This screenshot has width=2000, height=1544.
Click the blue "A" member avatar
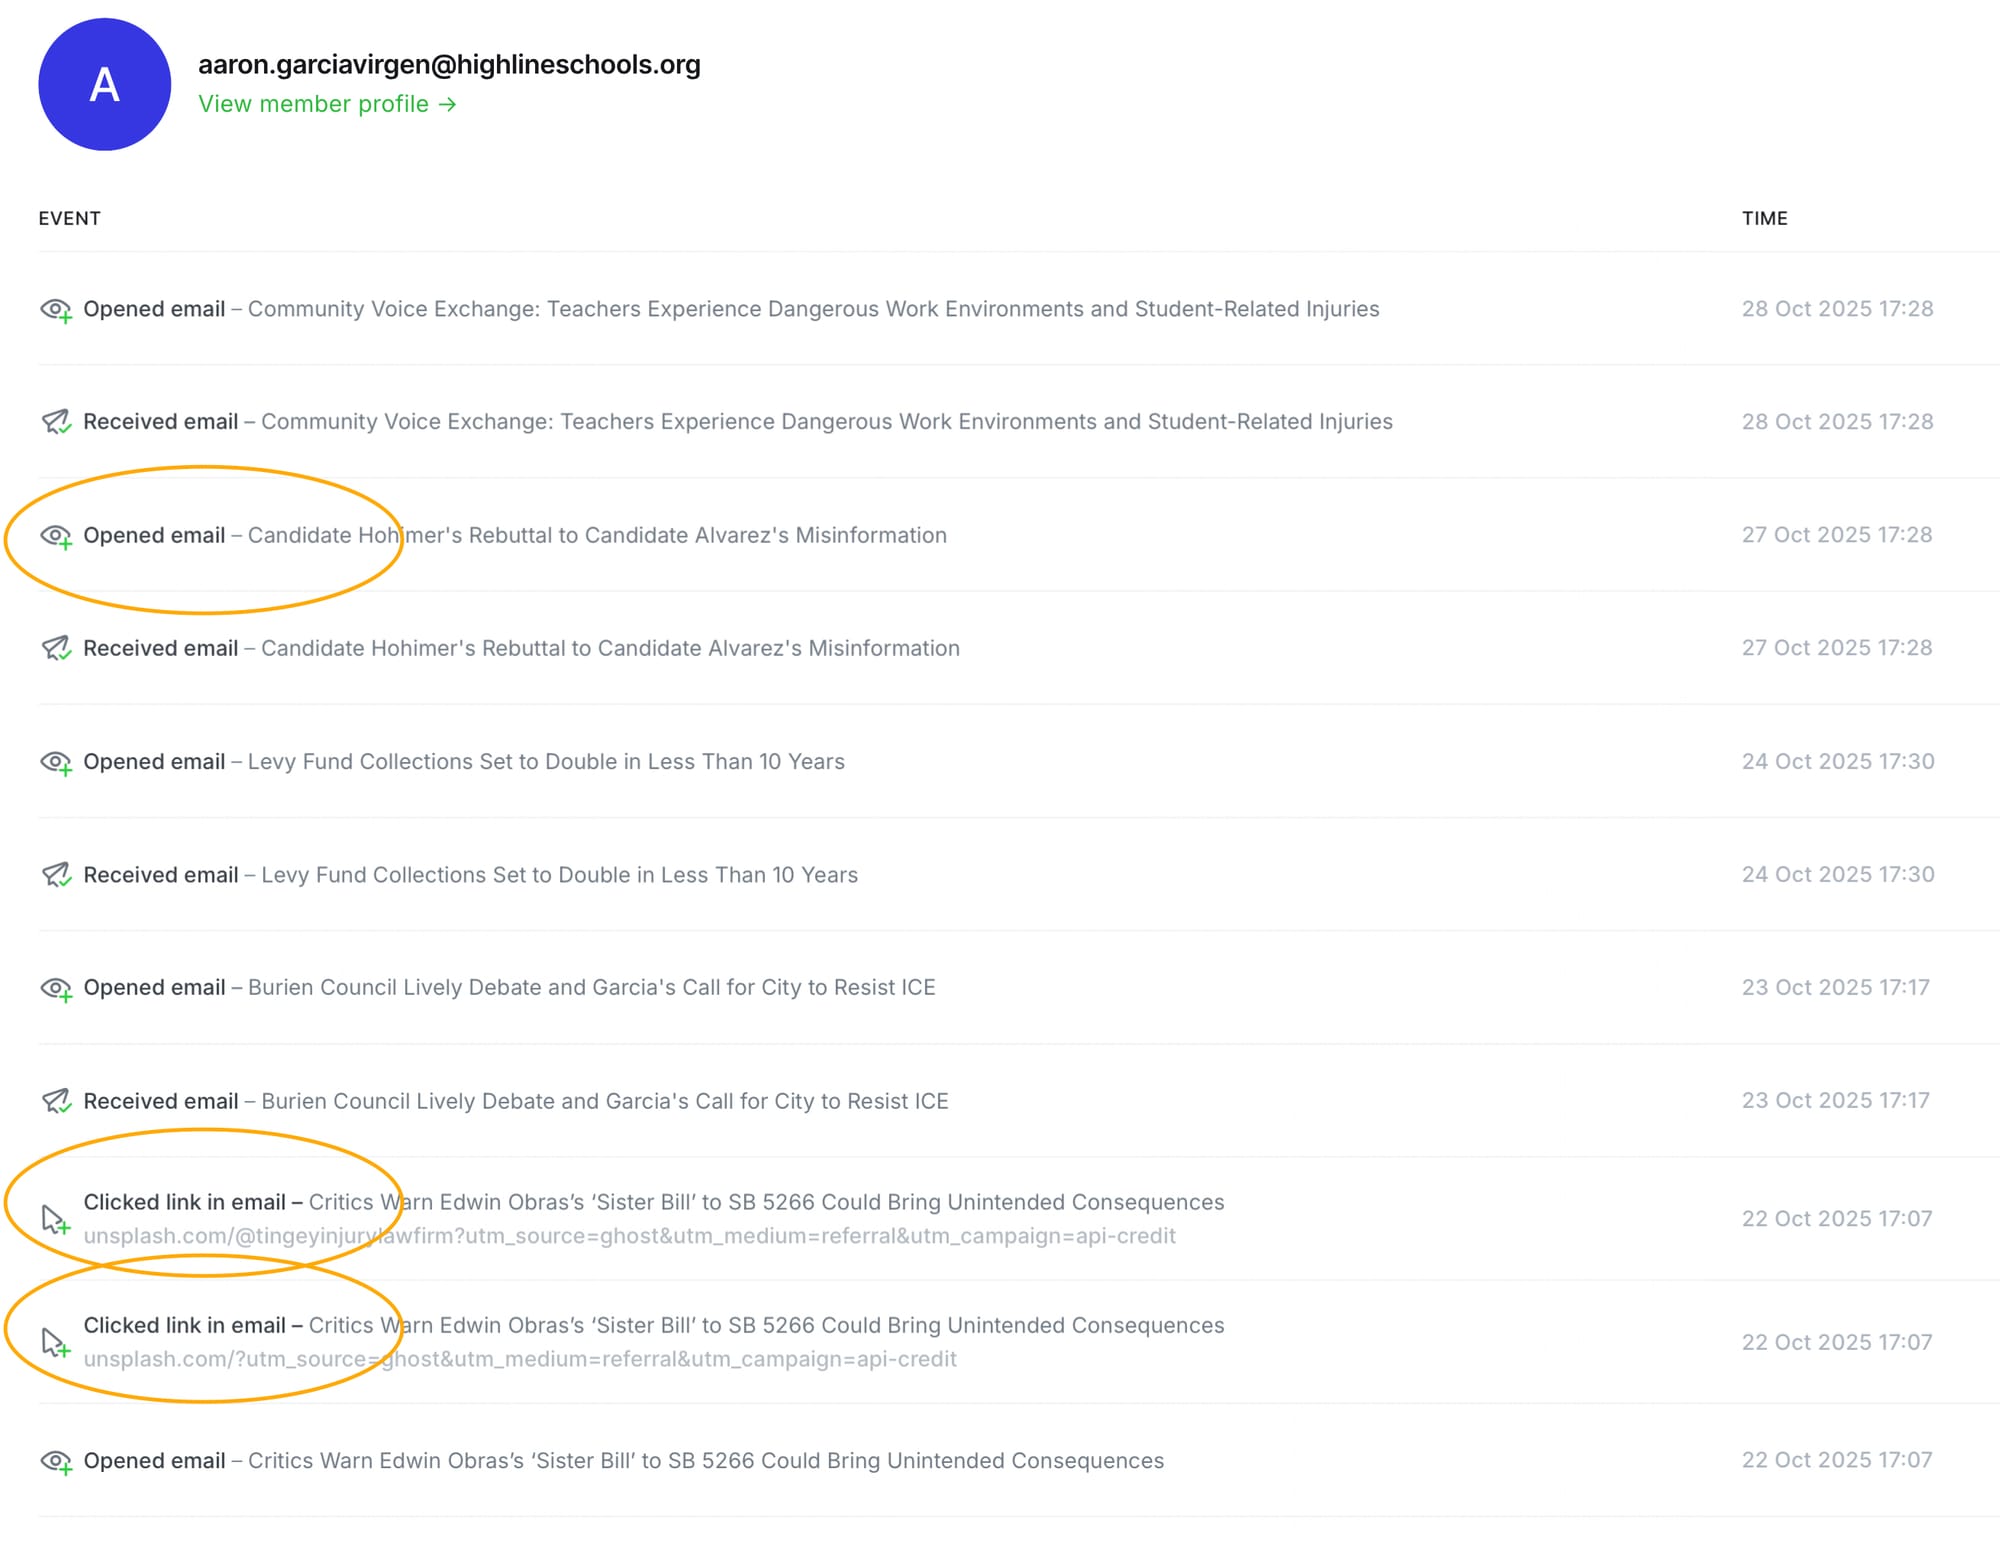pos(104,84)
